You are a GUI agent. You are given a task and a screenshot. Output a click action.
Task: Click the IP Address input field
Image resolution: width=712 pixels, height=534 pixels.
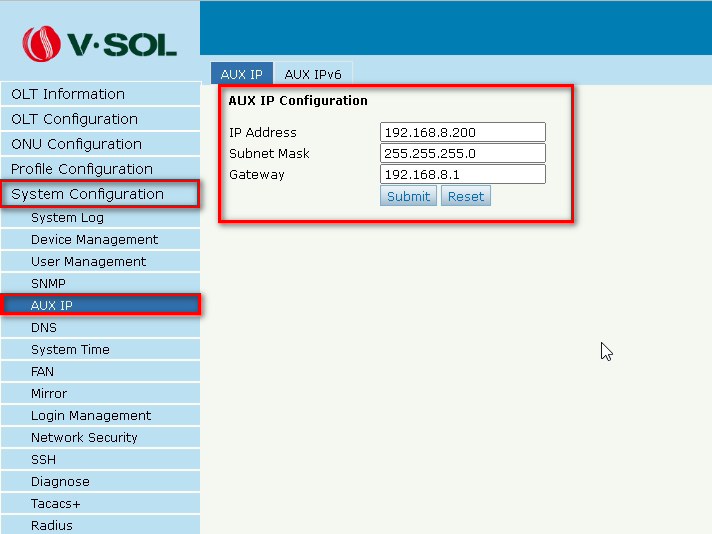point(462,132)
